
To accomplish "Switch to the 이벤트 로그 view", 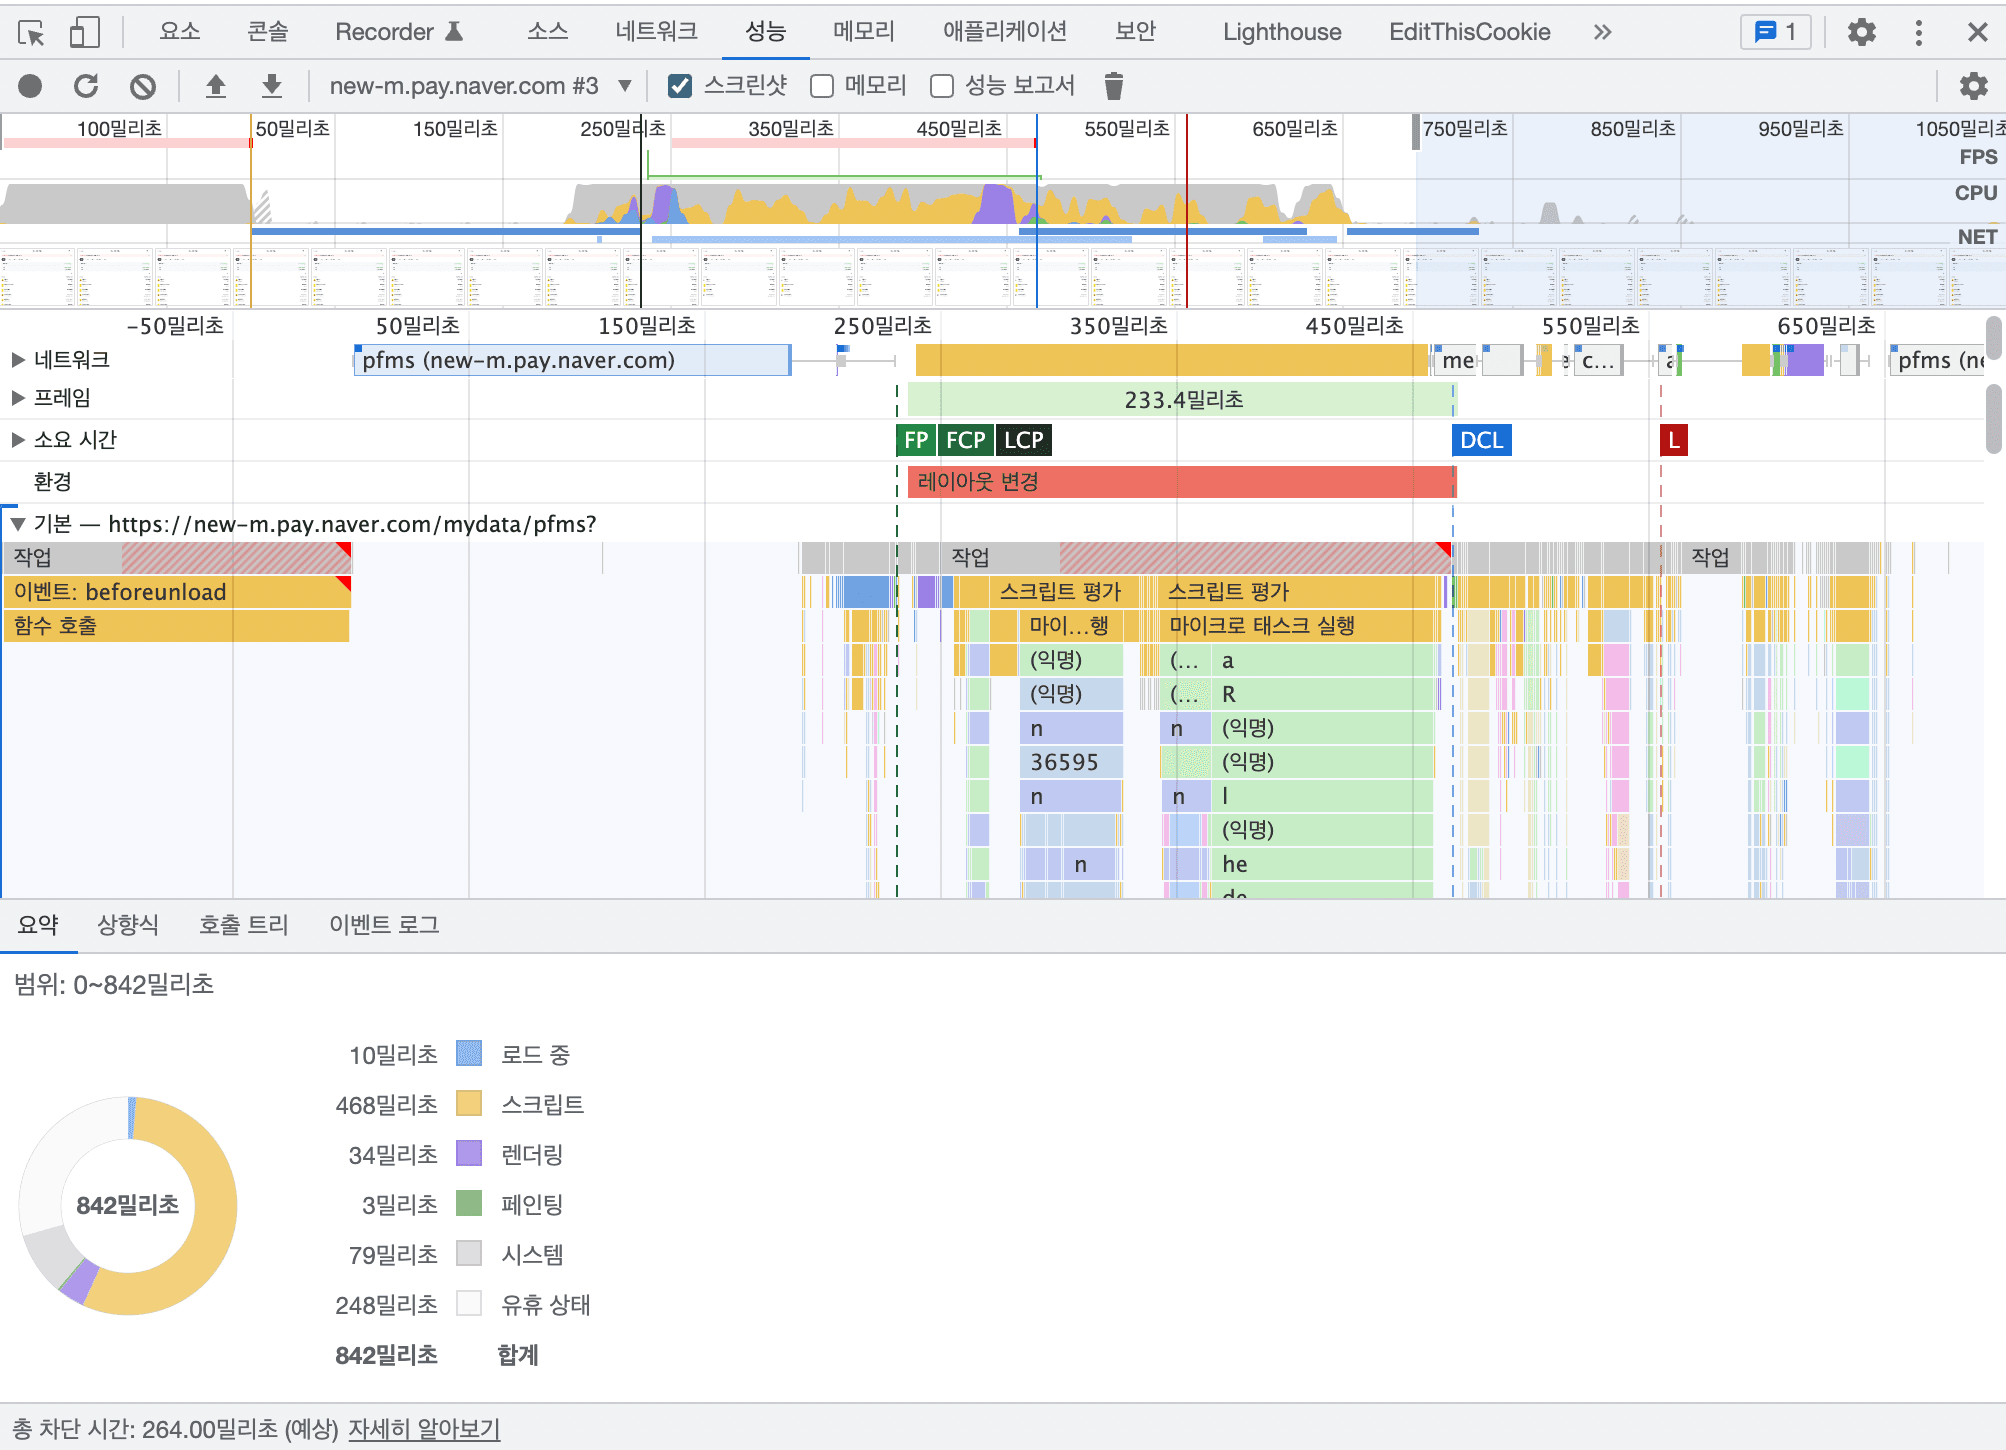I will pyautogui.click(x=383, y=925).
